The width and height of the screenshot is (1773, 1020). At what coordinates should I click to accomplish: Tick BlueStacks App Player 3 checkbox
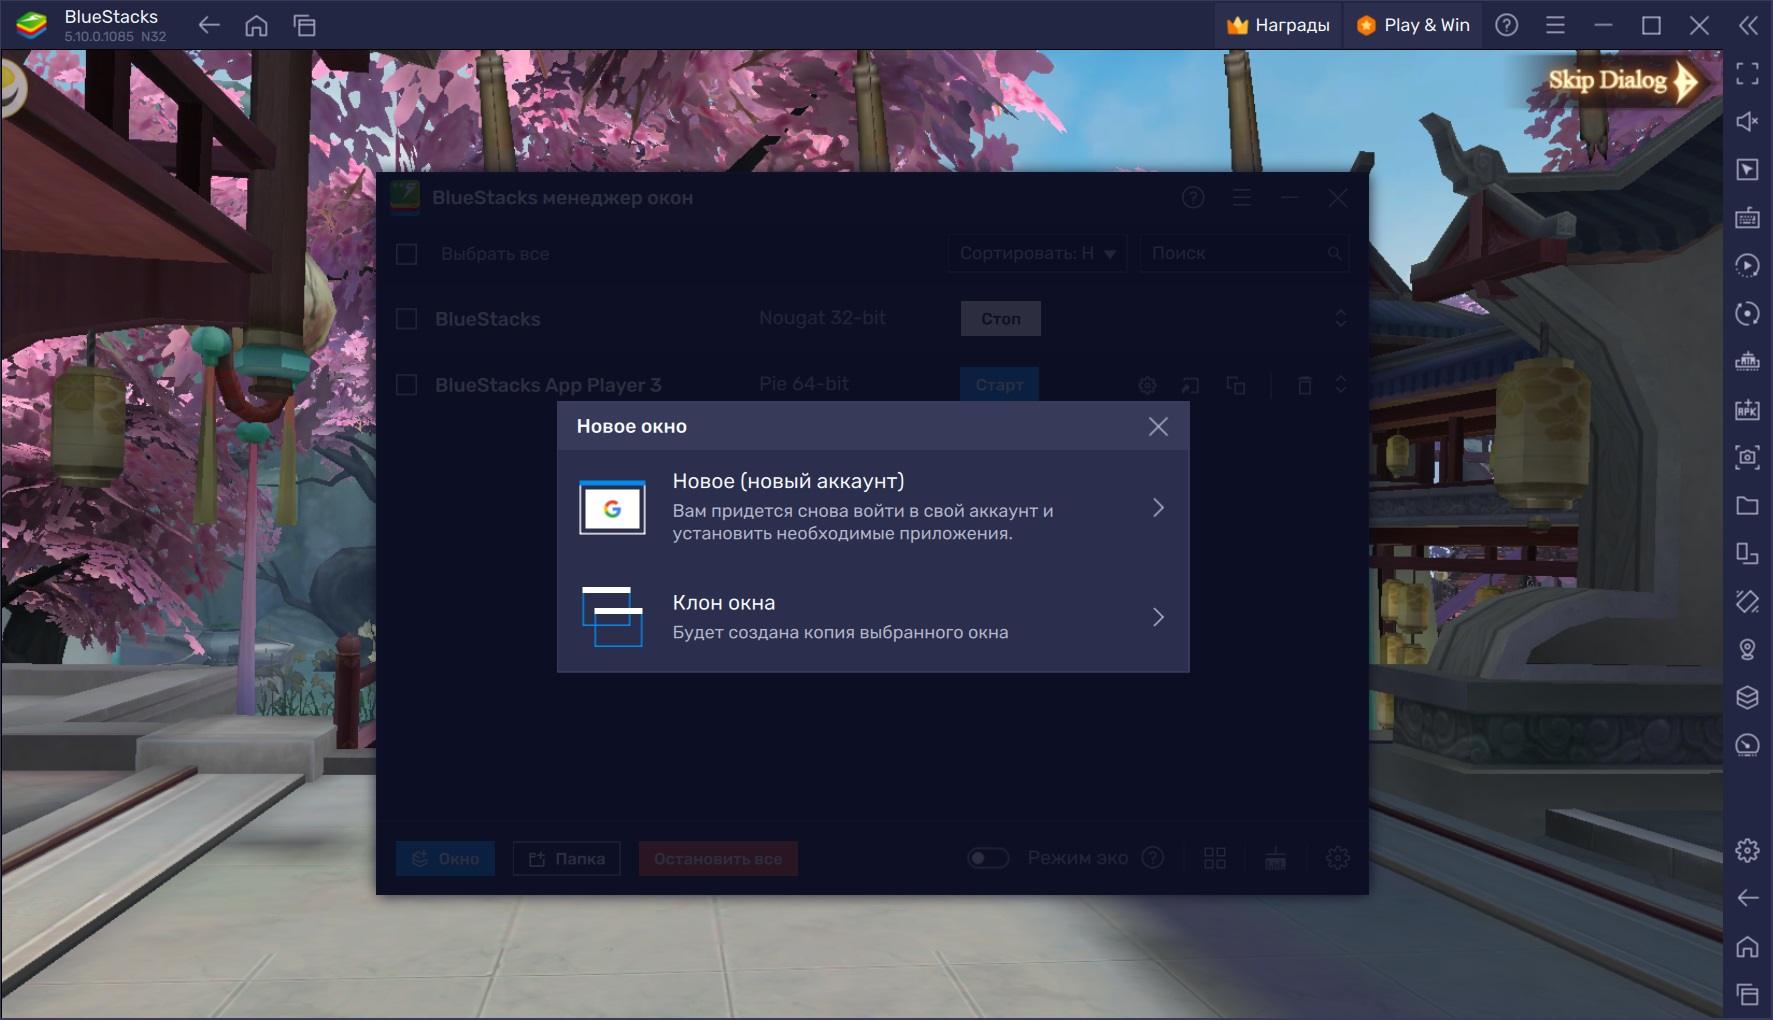point(407,385)
